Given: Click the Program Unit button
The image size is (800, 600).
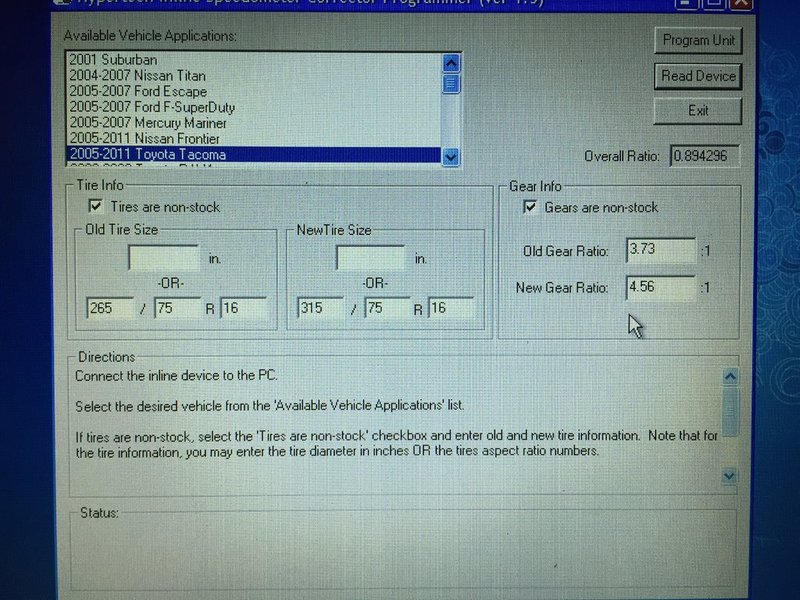Looking at the screenshot, I should (698, 40).
